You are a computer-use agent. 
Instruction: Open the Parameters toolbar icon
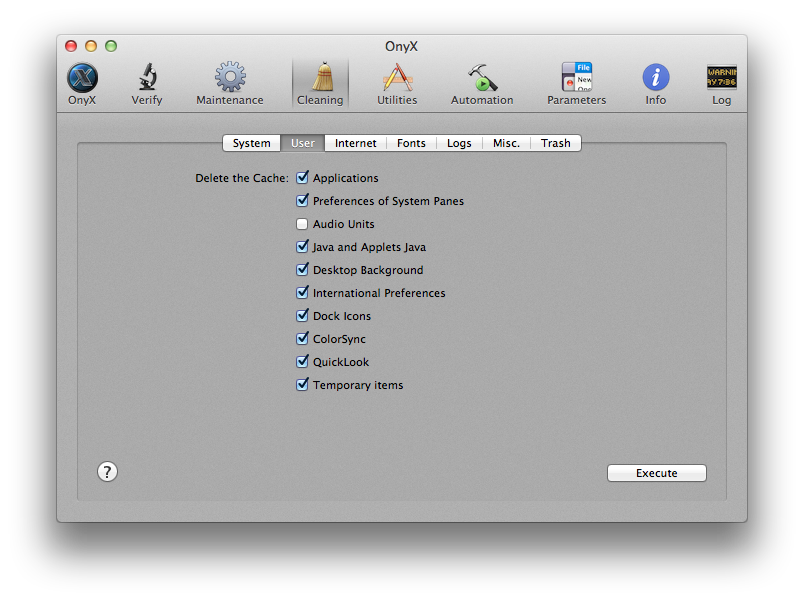pyautogui.click(x=576, y=78)
